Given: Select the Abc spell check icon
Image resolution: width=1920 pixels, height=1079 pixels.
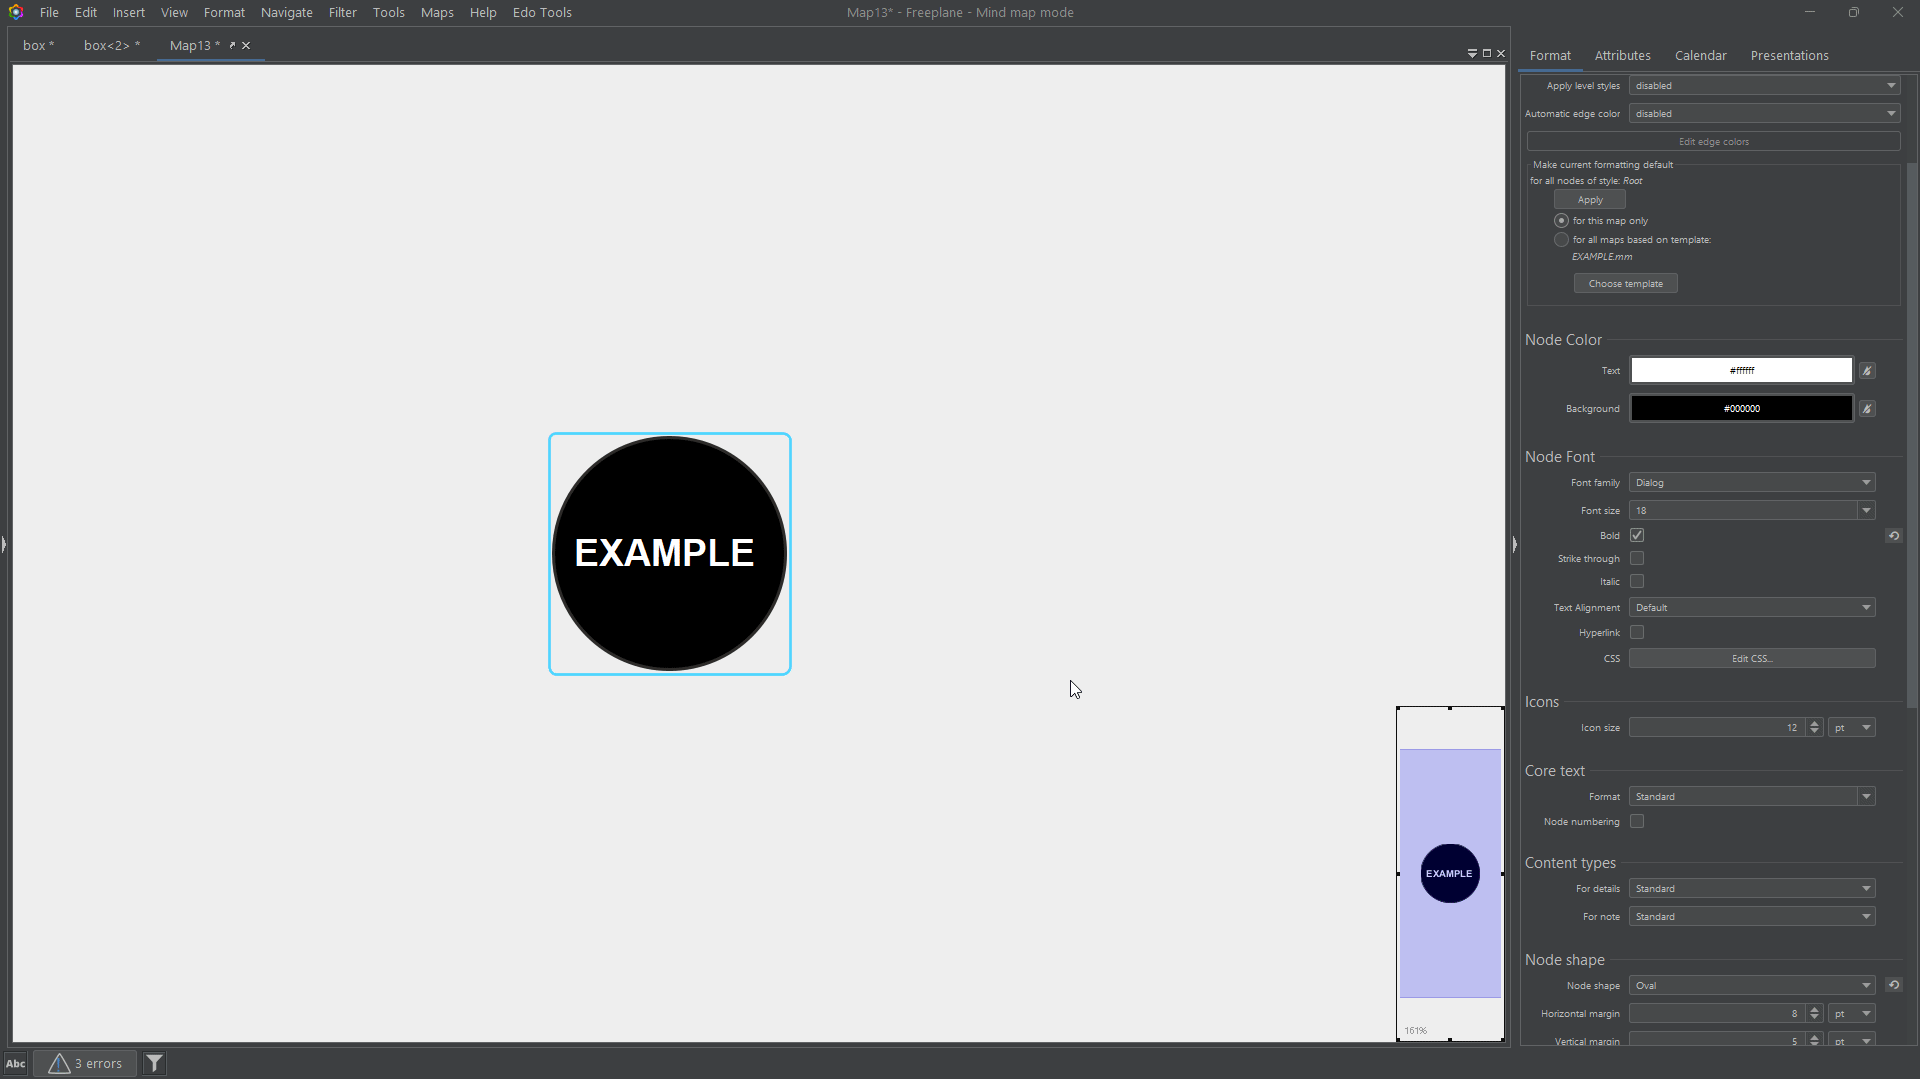Looking at the screenshot, I should point(14,1063).
